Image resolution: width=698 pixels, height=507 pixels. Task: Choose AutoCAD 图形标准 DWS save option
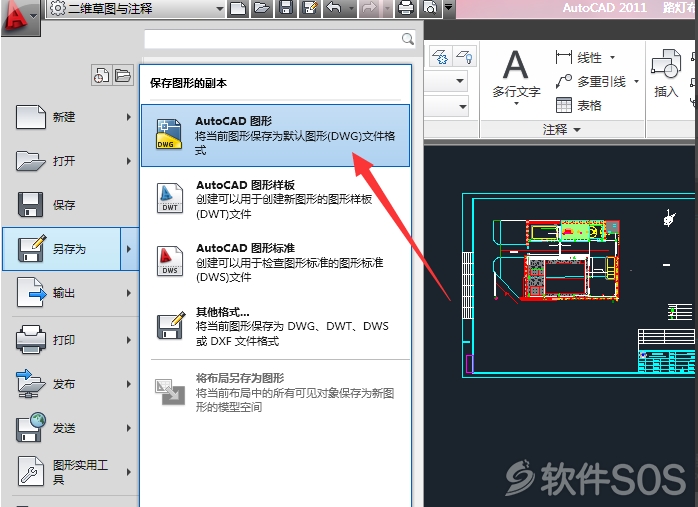click(276, 262)
